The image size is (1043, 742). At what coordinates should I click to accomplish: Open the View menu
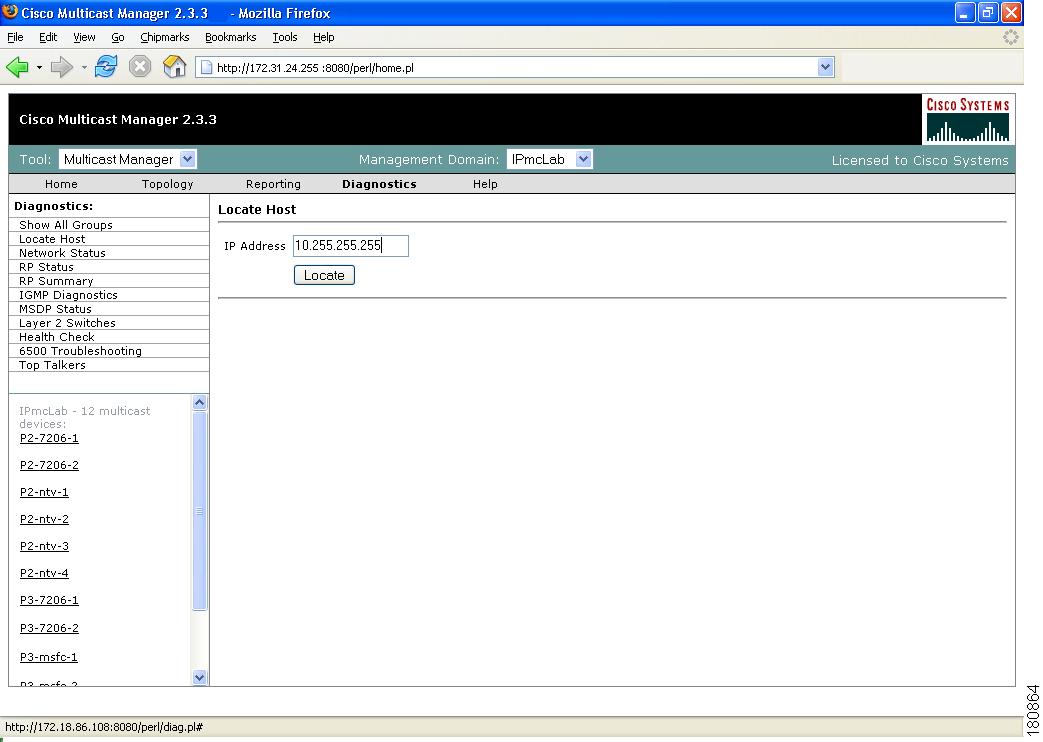point(84,37)
